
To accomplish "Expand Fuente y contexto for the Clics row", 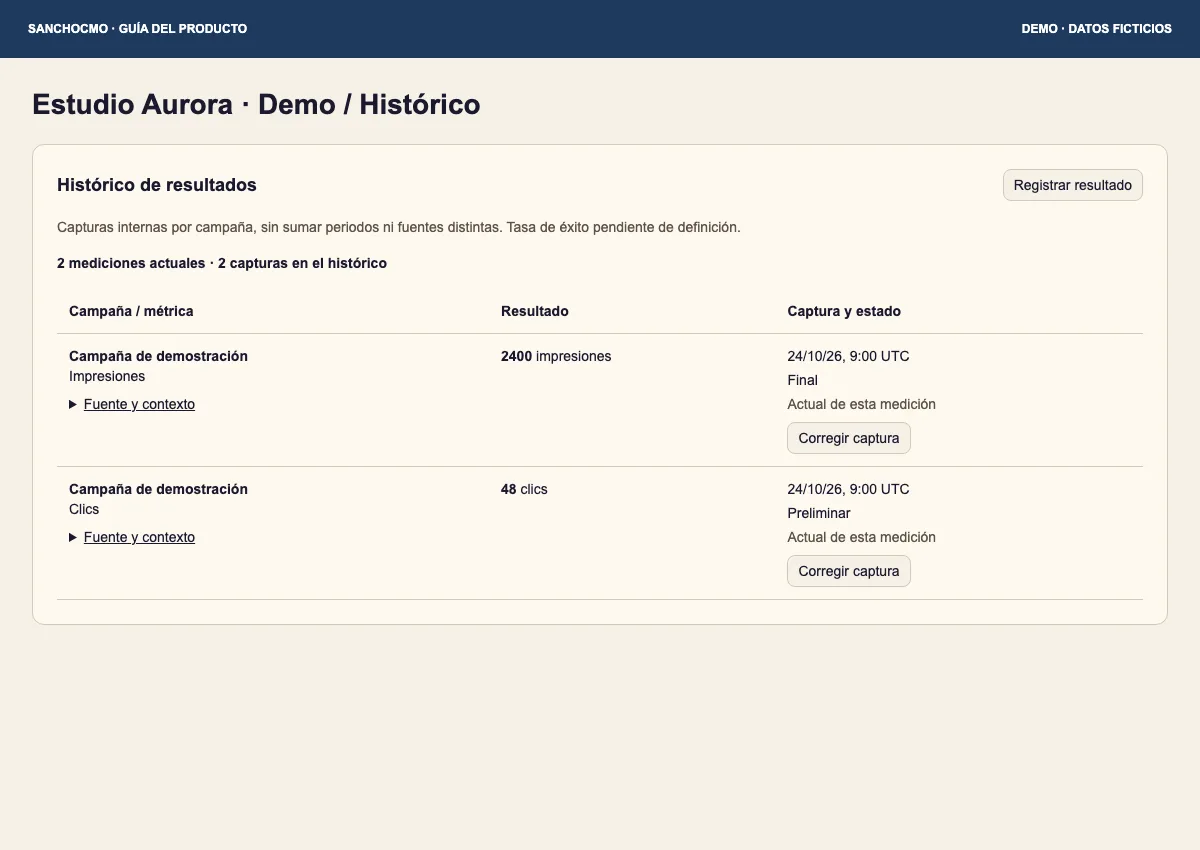I will [x=132, y=537].
